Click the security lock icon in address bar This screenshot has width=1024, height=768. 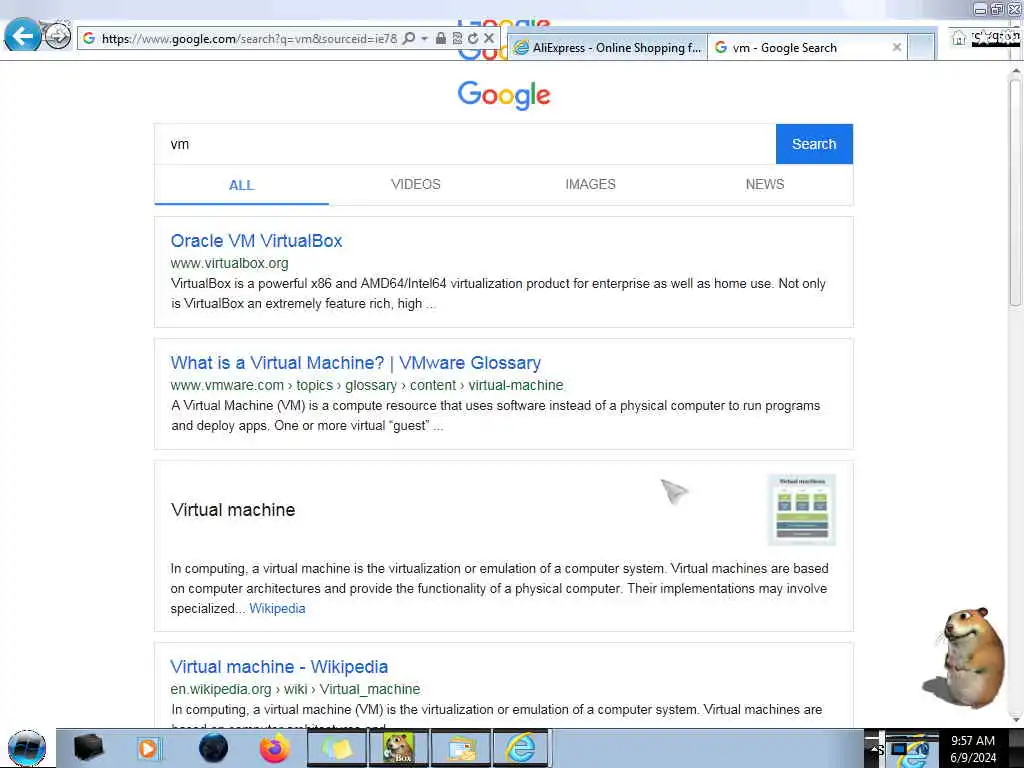441,39
